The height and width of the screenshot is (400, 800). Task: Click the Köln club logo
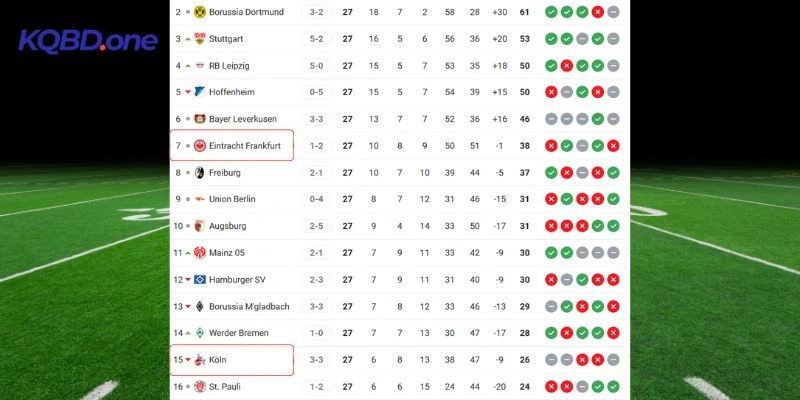[x=199, y=360]
